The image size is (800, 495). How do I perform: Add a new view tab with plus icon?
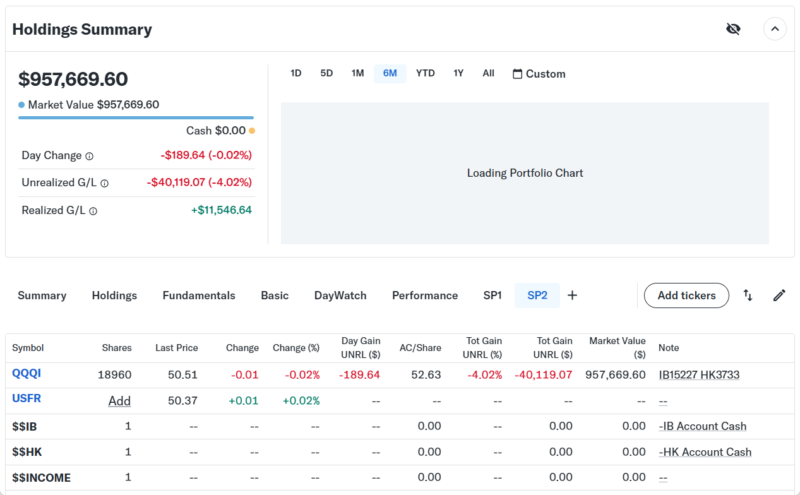point(572,295)
